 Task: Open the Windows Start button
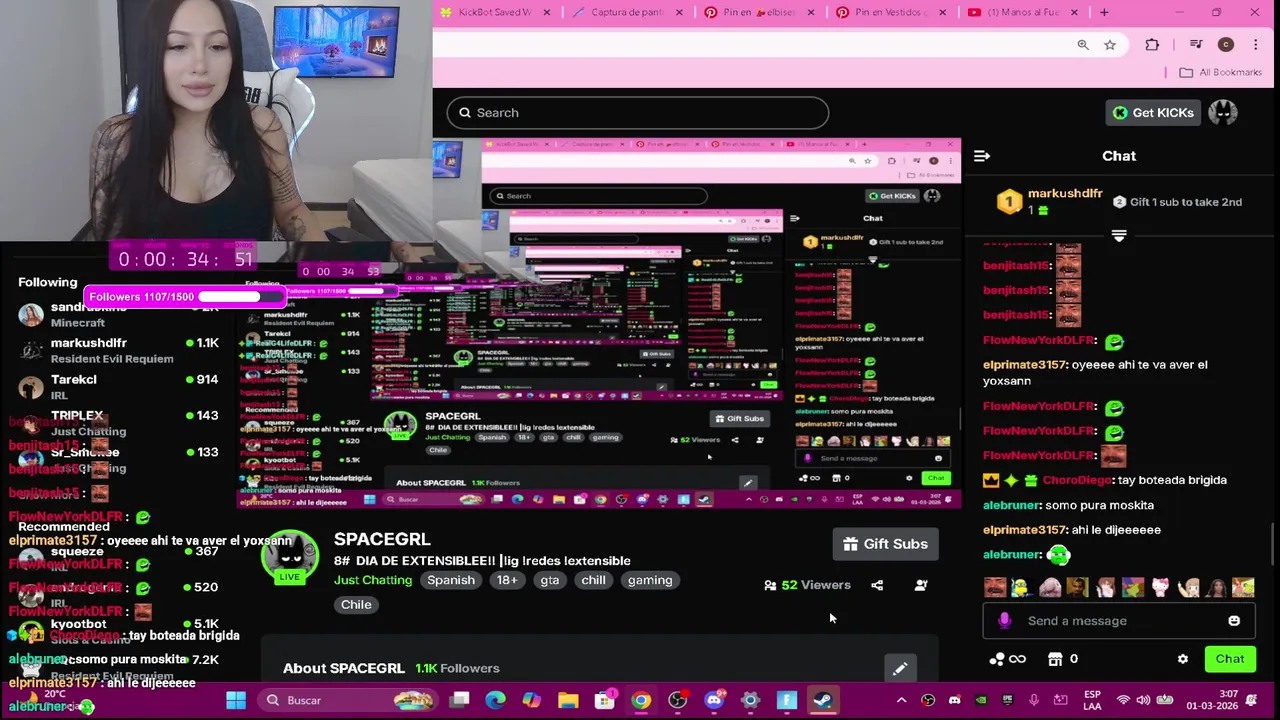(x=236, y=700)
